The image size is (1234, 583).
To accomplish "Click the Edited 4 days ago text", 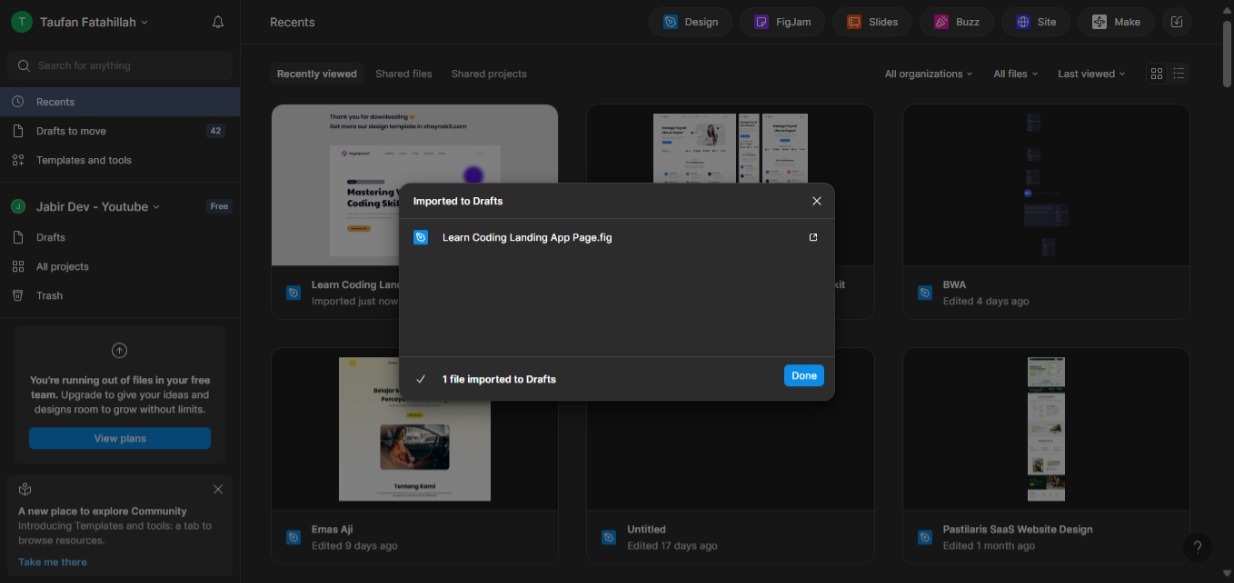I will coord(986,301).
